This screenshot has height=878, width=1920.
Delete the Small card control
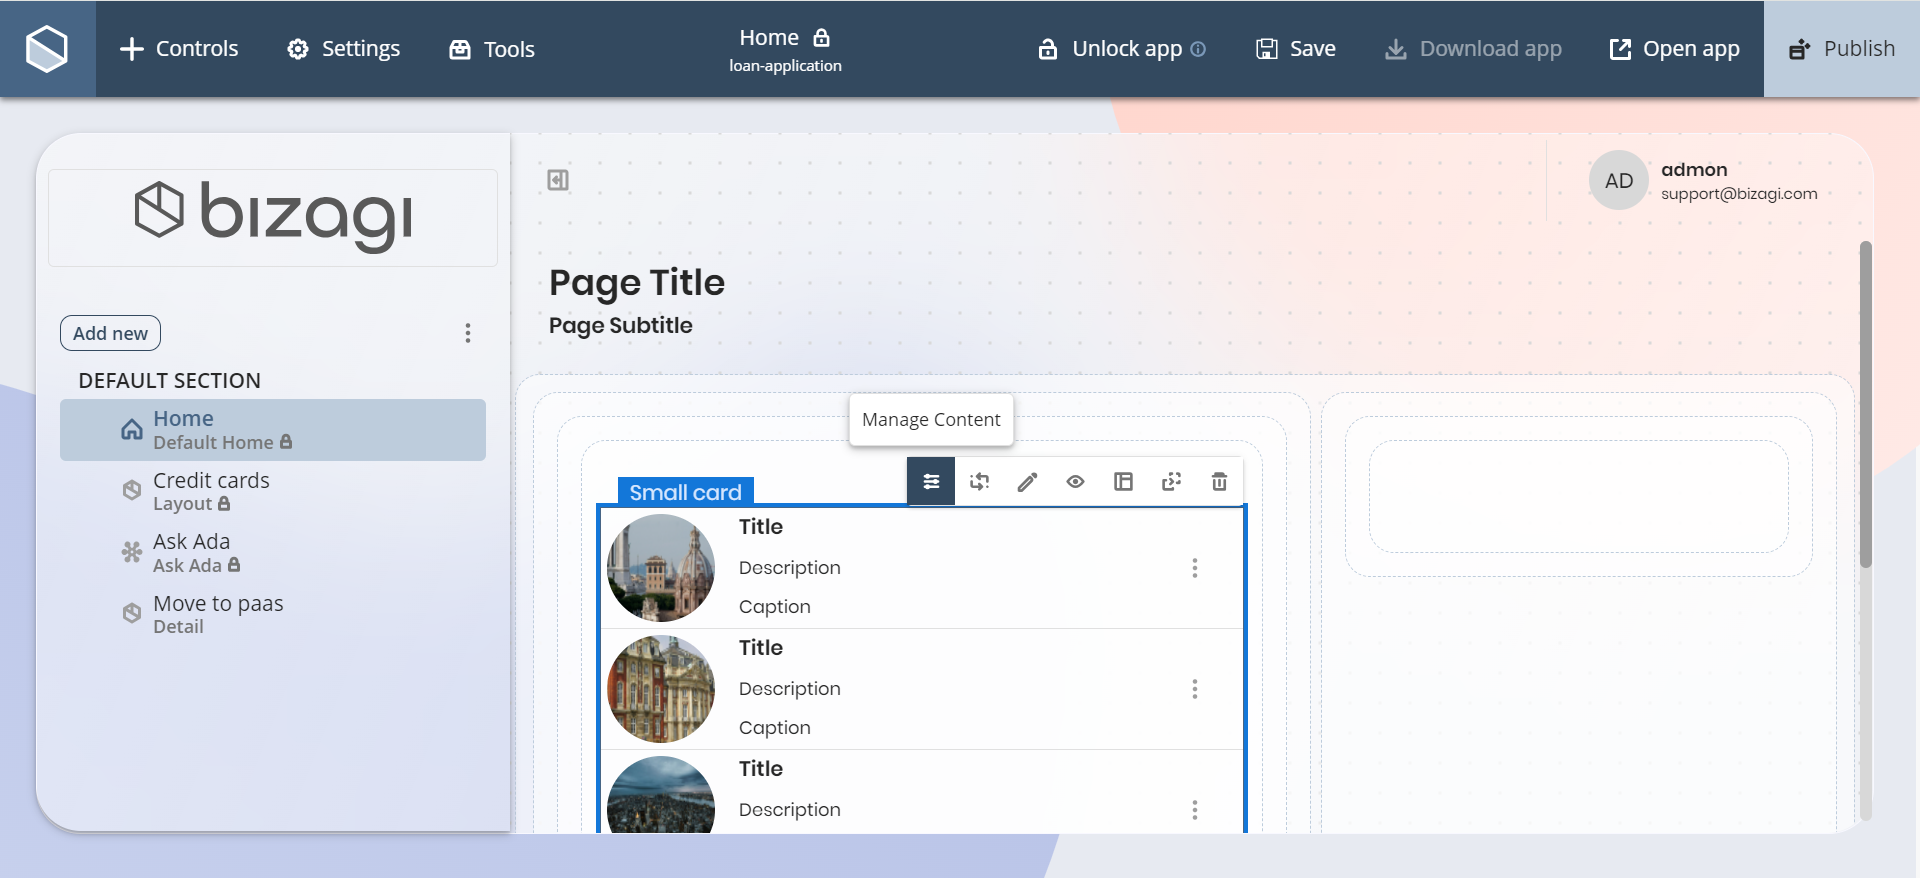(x=1219, y=482)
